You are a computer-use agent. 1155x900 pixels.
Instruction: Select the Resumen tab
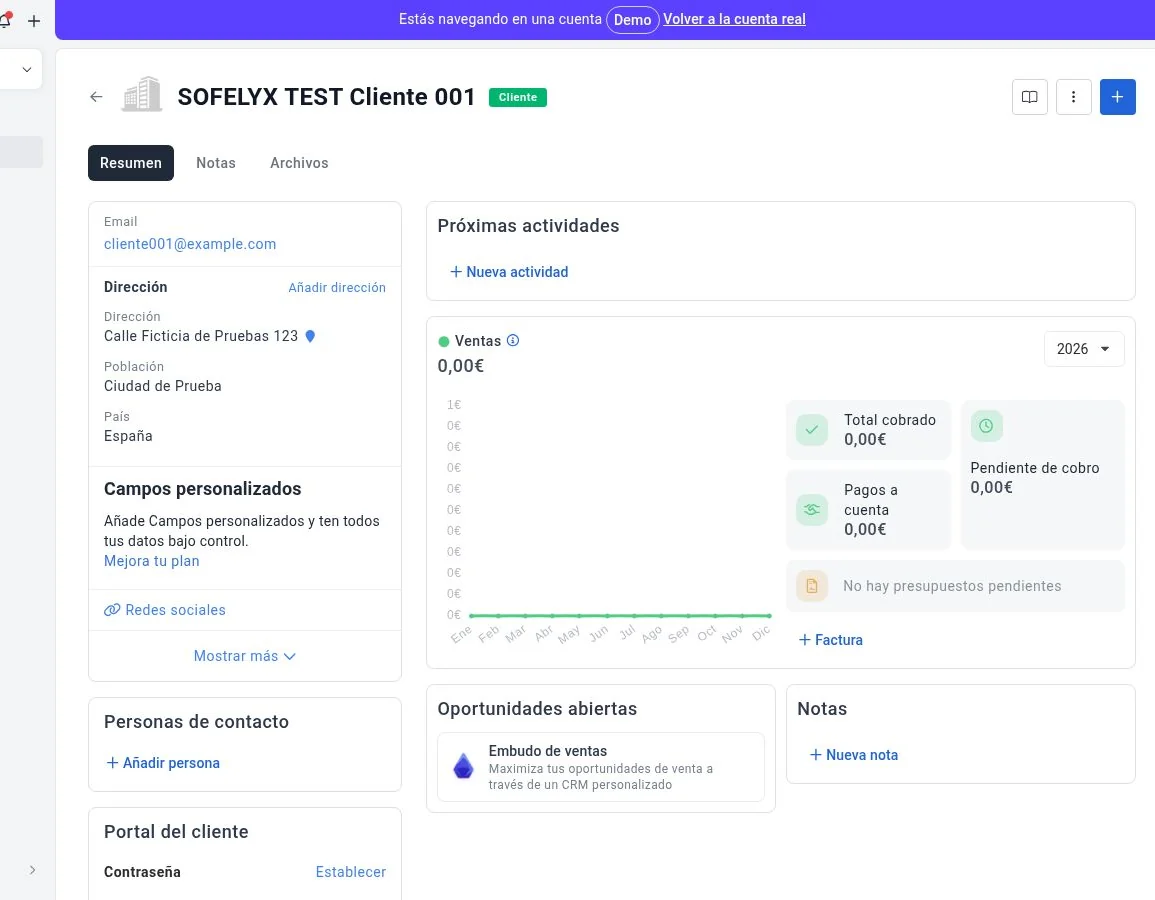pyautogui.click(x=131, y=163)
